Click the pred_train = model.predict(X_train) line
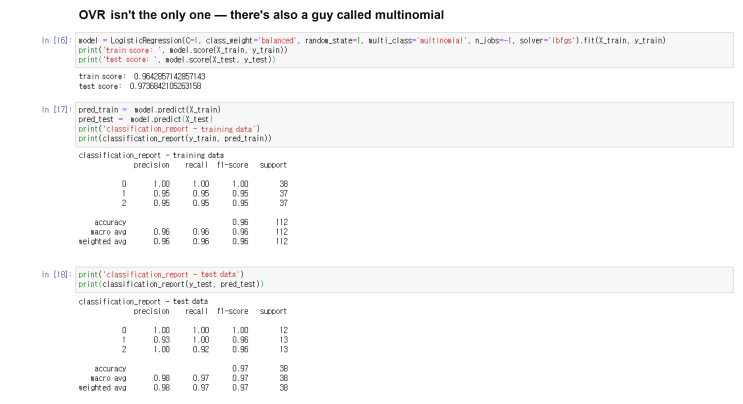The height and width of the screenshot is (404, 743). point(150,110)
